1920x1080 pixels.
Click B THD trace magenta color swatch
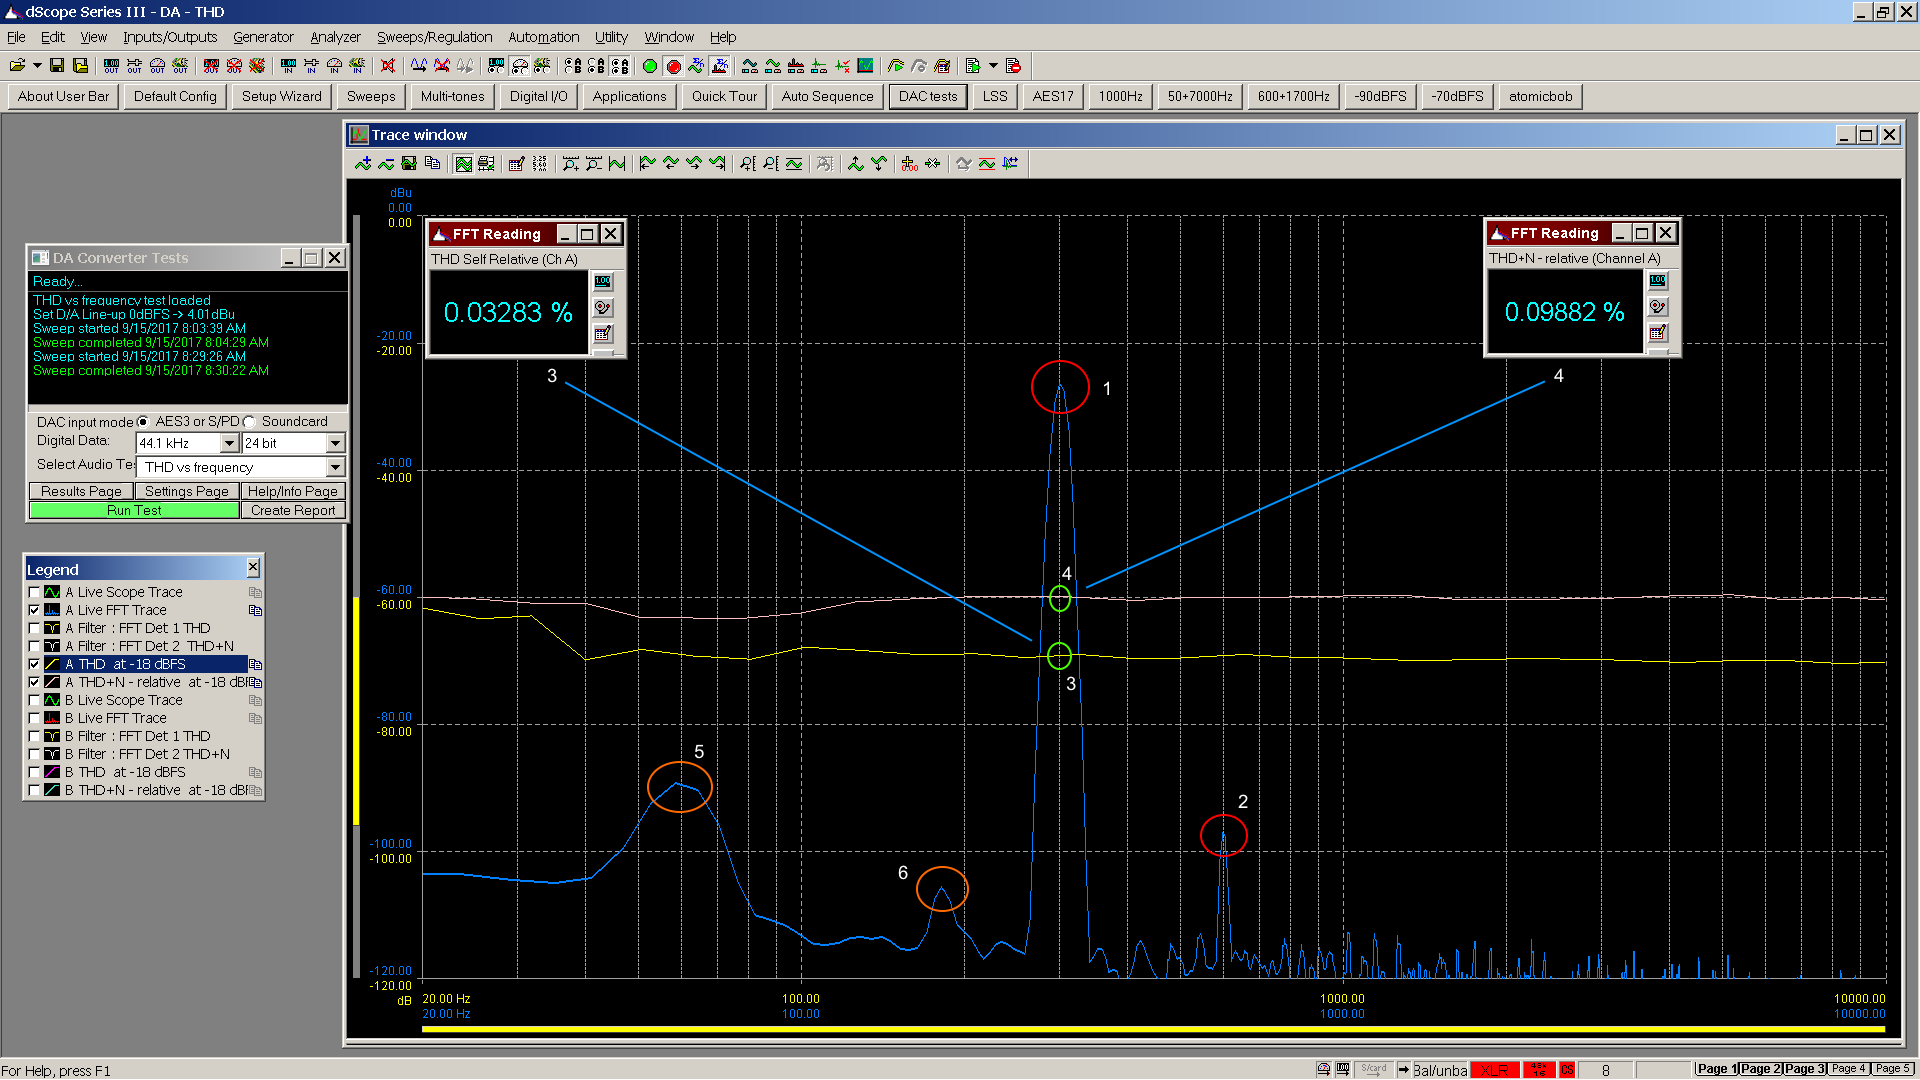tap(52, 772)
